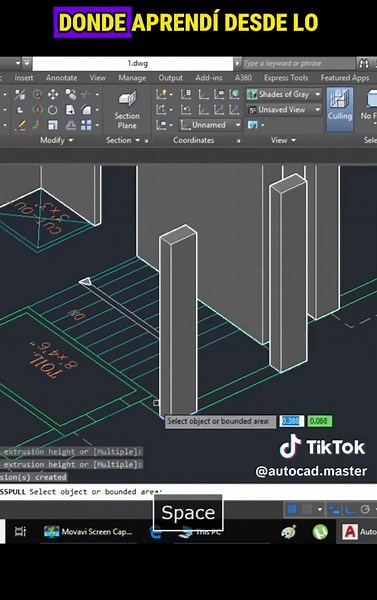This screenshot has width=377, height=600.
Task: Open the Array tool flyout arrow
Action: pos(97,125)
